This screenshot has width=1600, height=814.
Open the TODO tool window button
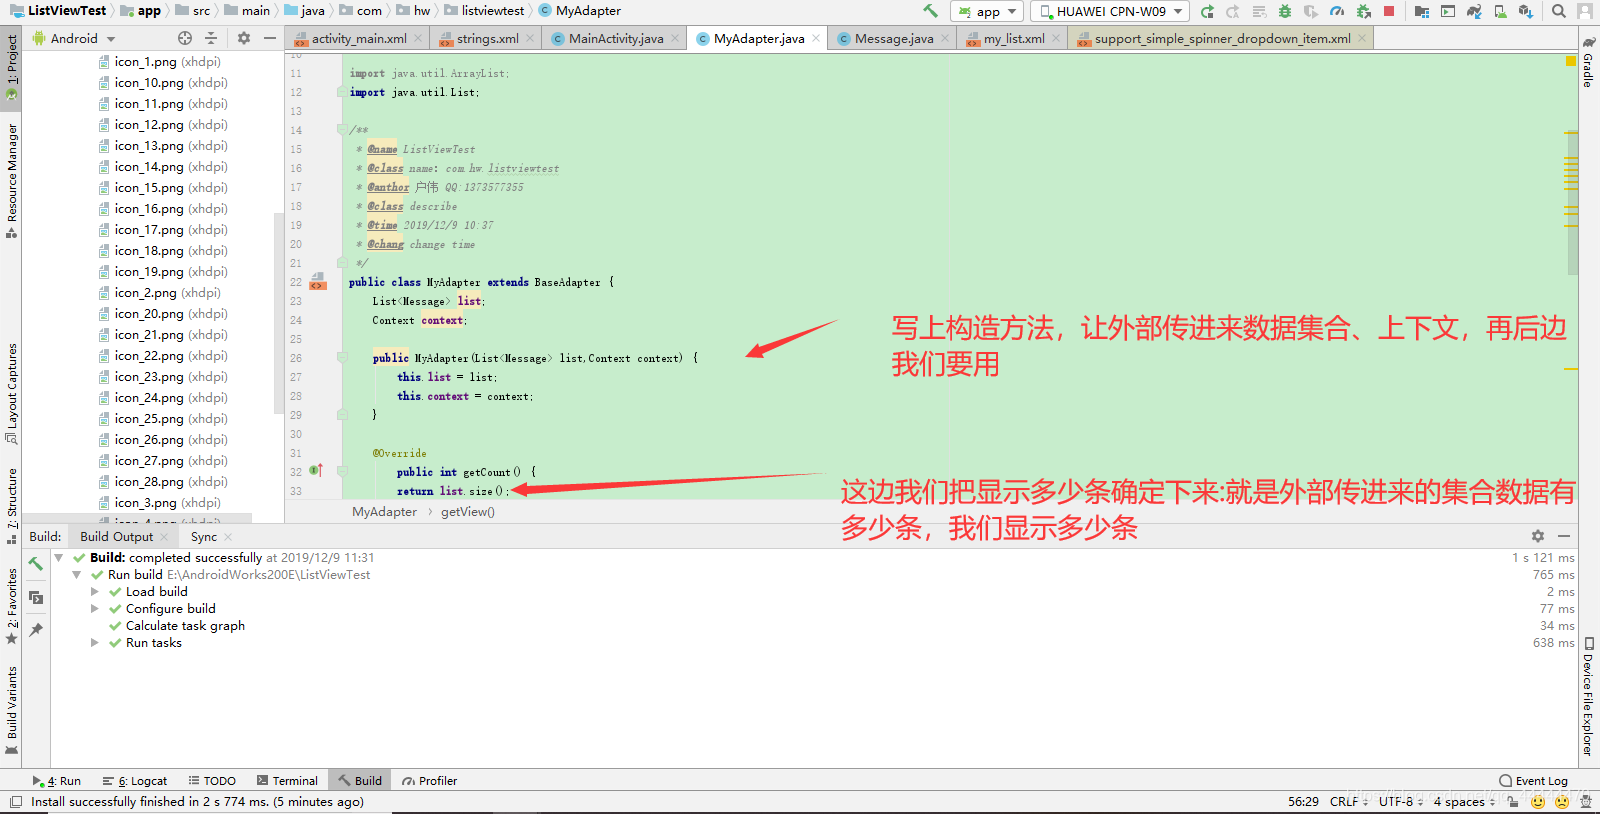click(212, 781)
